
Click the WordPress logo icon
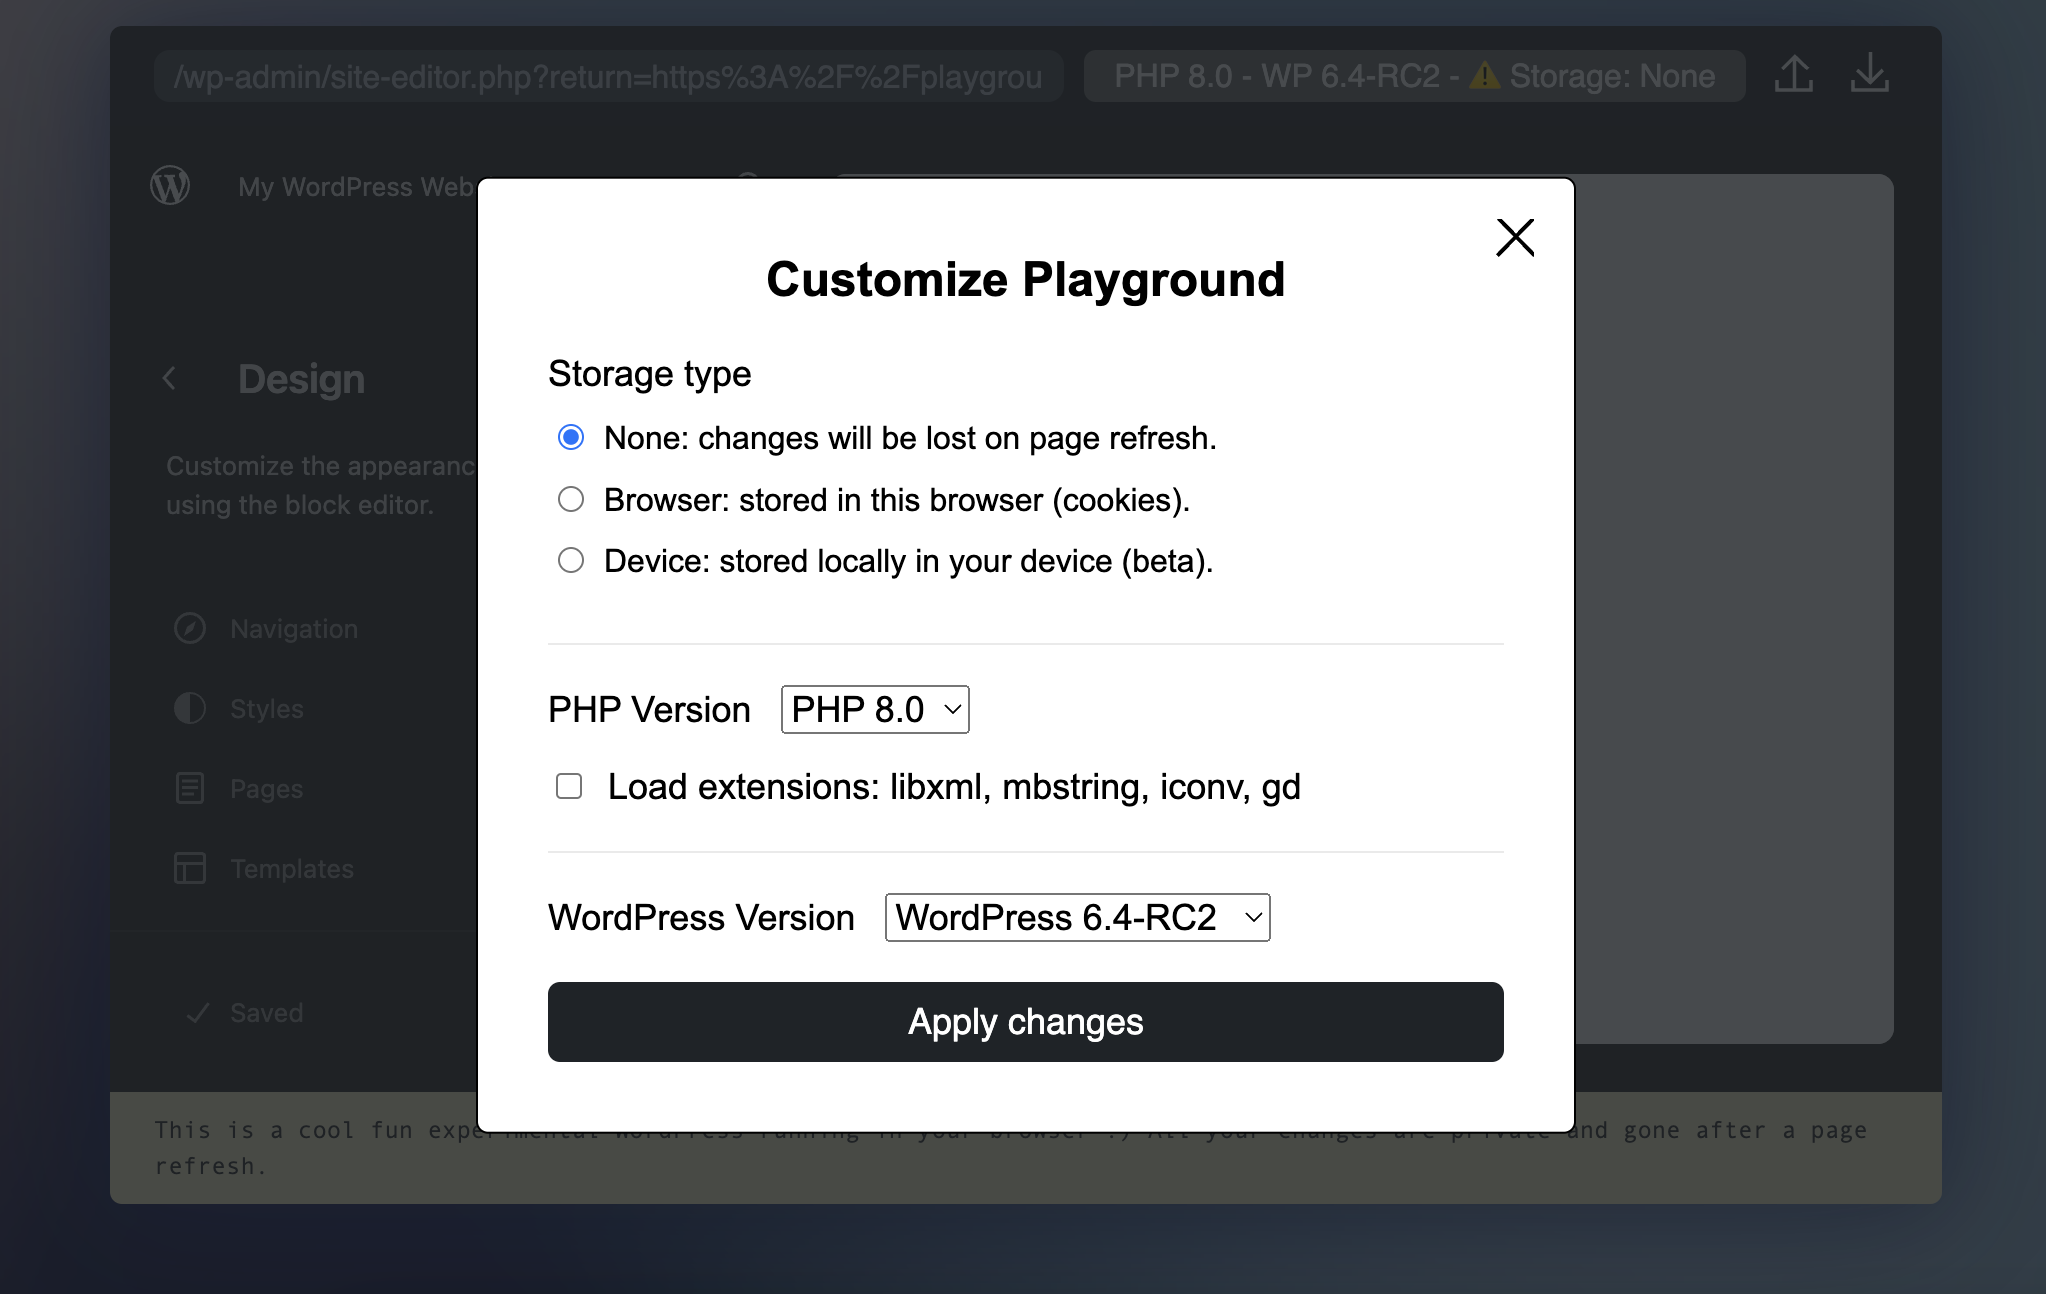[x=170, y=186]
